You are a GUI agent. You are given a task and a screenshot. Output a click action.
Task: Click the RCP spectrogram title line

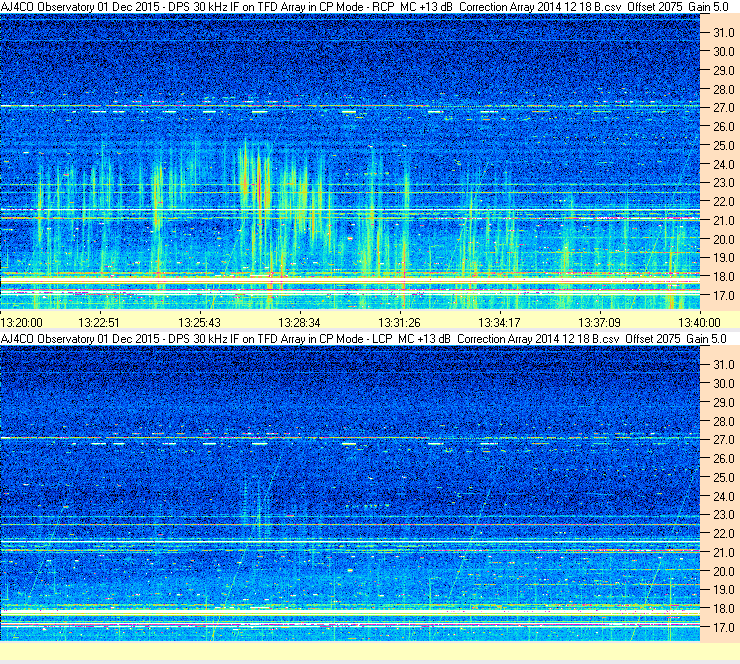[x=364, y=7]
